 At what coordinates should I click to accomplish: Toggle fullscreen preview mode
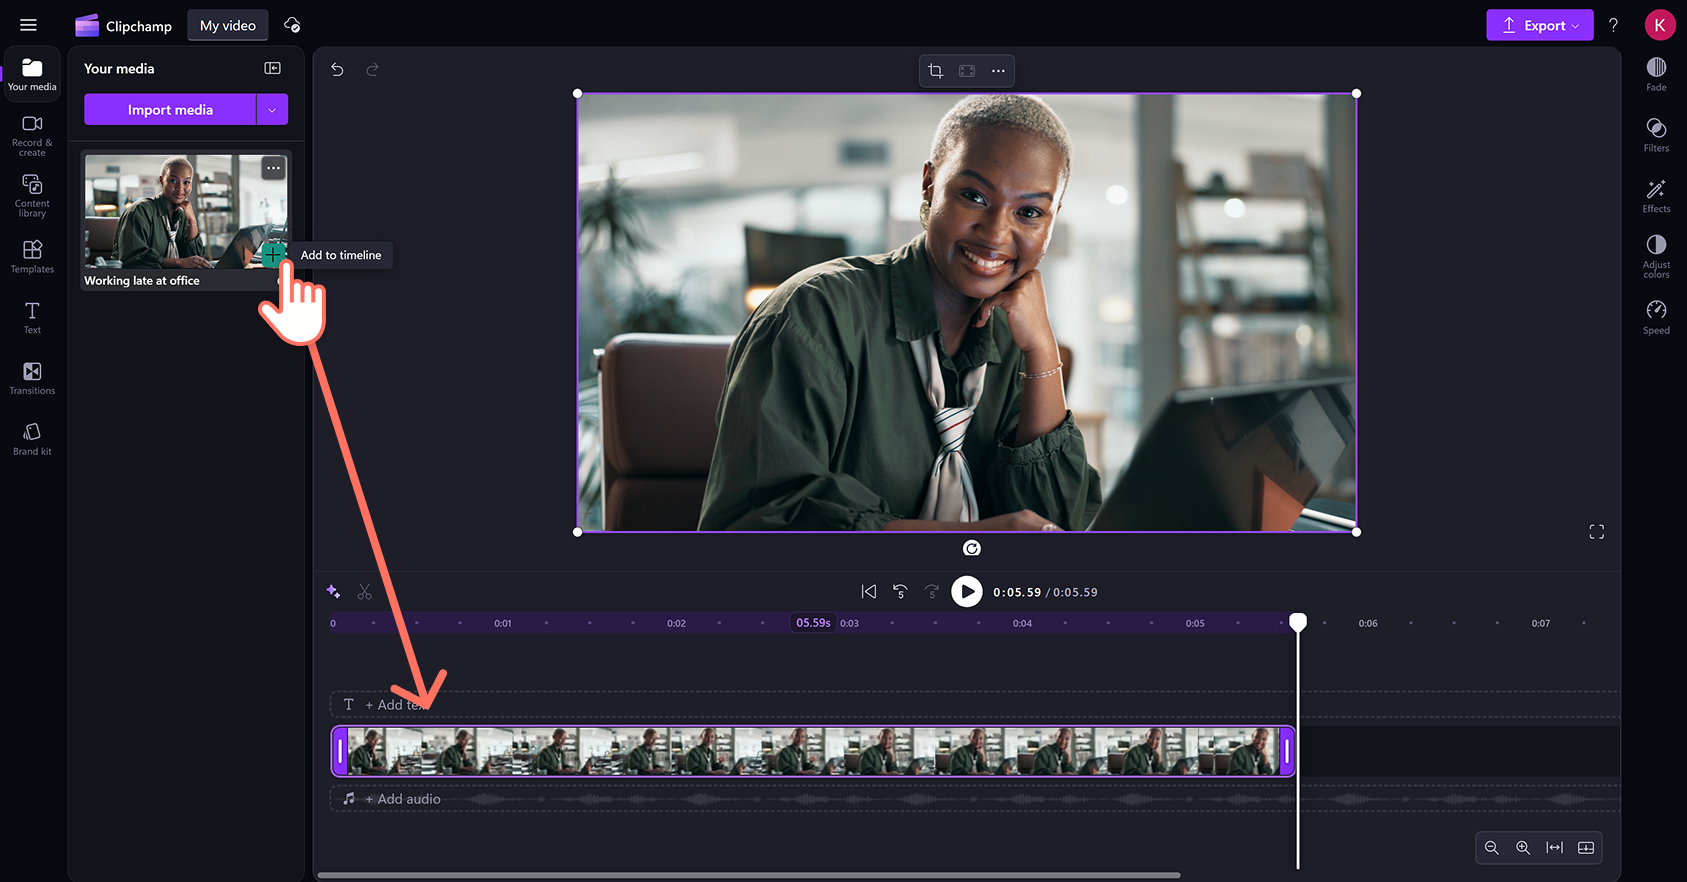tap(1596, 532)
